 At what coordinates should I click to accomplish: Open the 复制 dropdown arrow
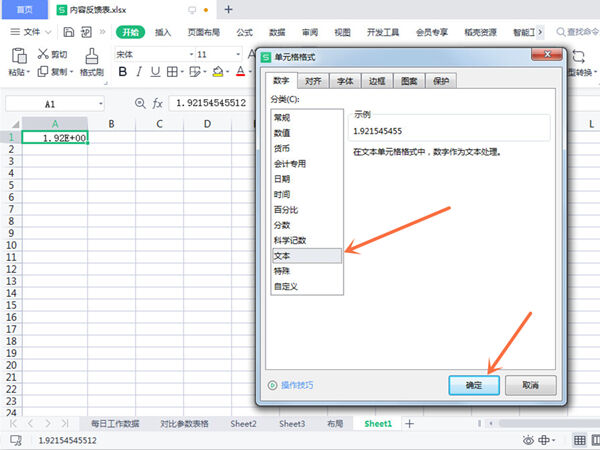[72, 72]
